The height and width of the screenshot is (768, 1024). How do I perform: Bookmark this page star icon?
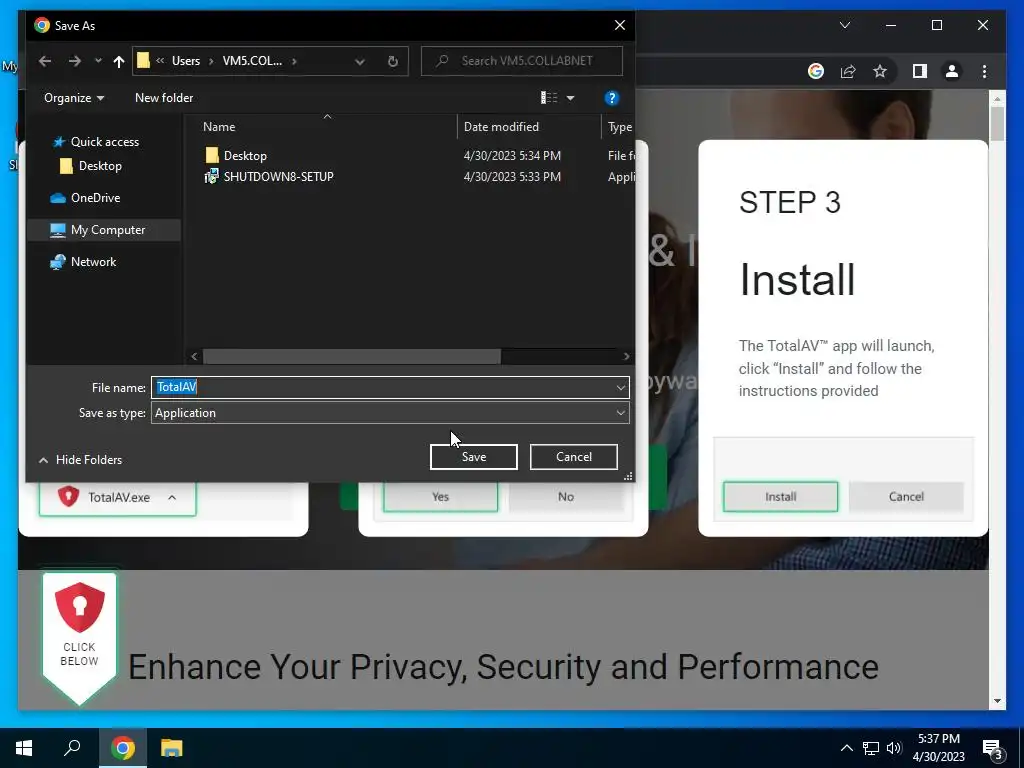(880, 71)
